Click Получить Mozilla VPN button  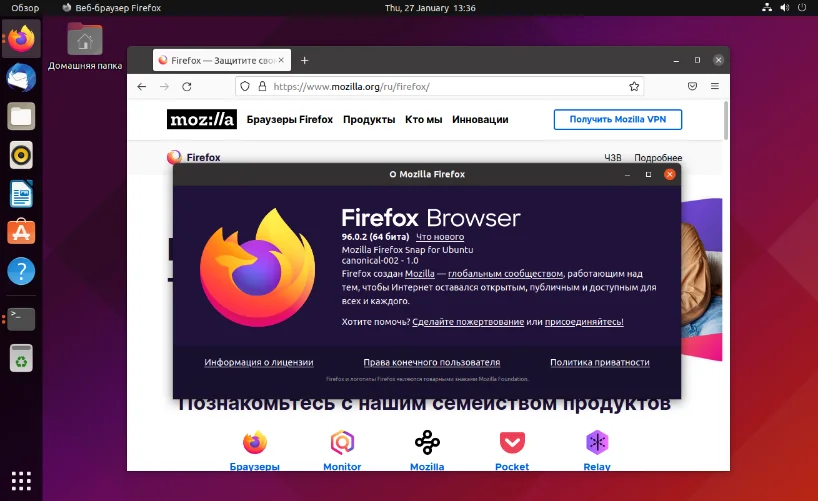pyautogui.click(x=618, y=119)
